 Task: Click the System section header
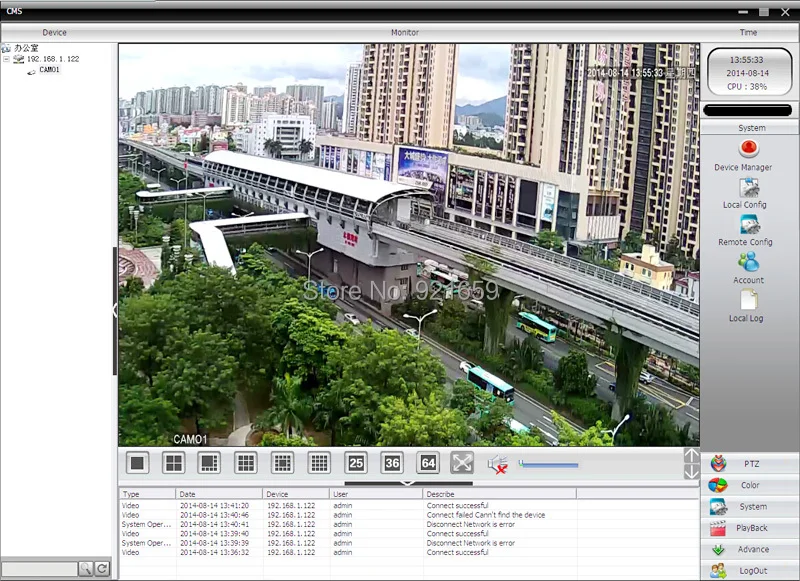pos(750,128)
